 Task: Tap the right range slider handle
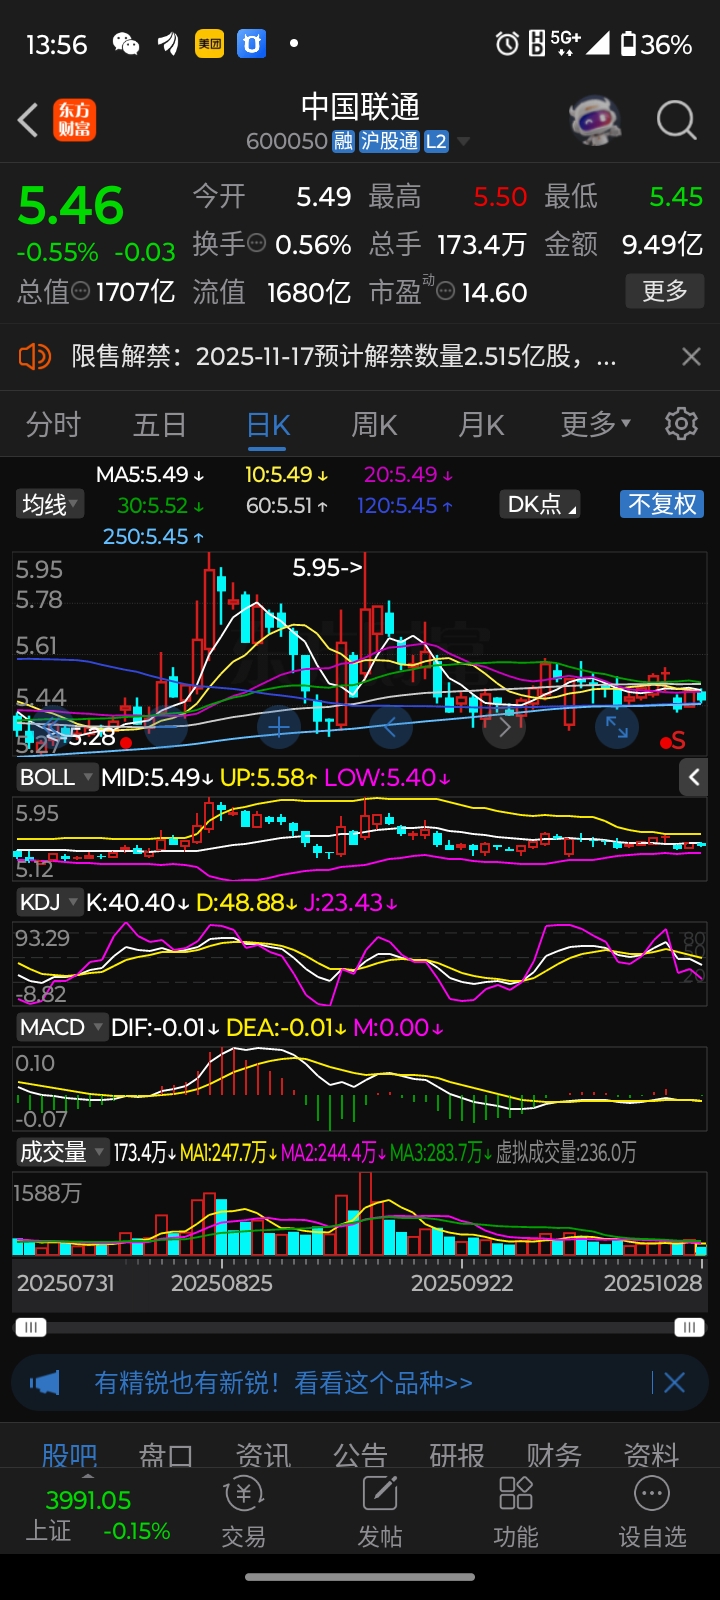click(689, 1327)
